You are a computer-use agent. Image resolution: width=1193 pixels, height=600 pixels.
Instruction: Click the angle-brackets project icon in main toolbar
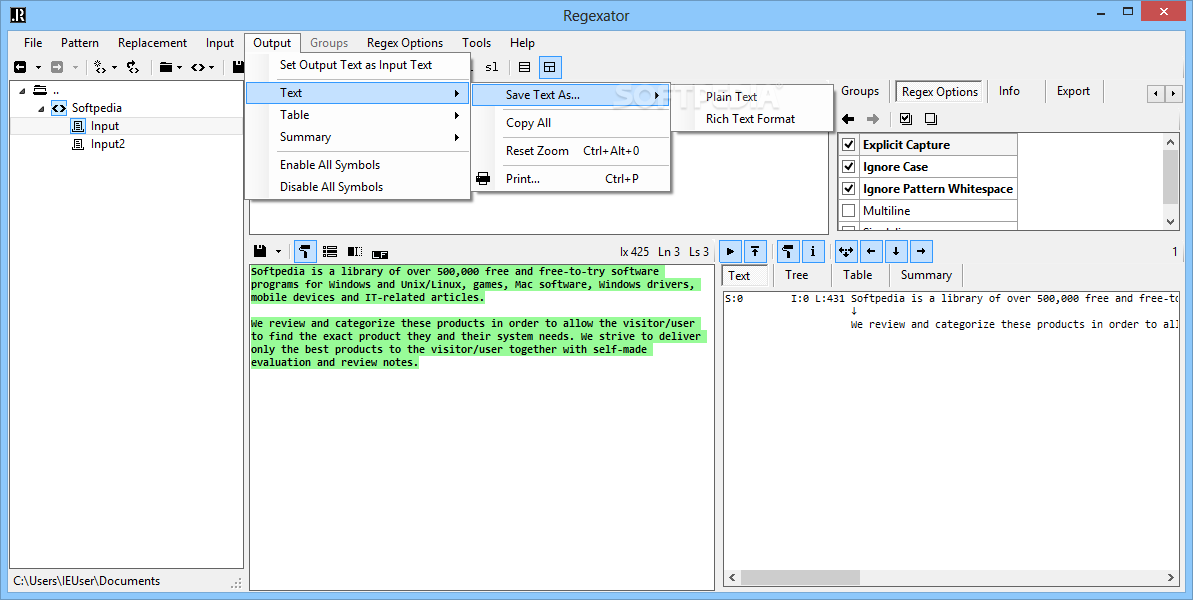tap(198, 67)
